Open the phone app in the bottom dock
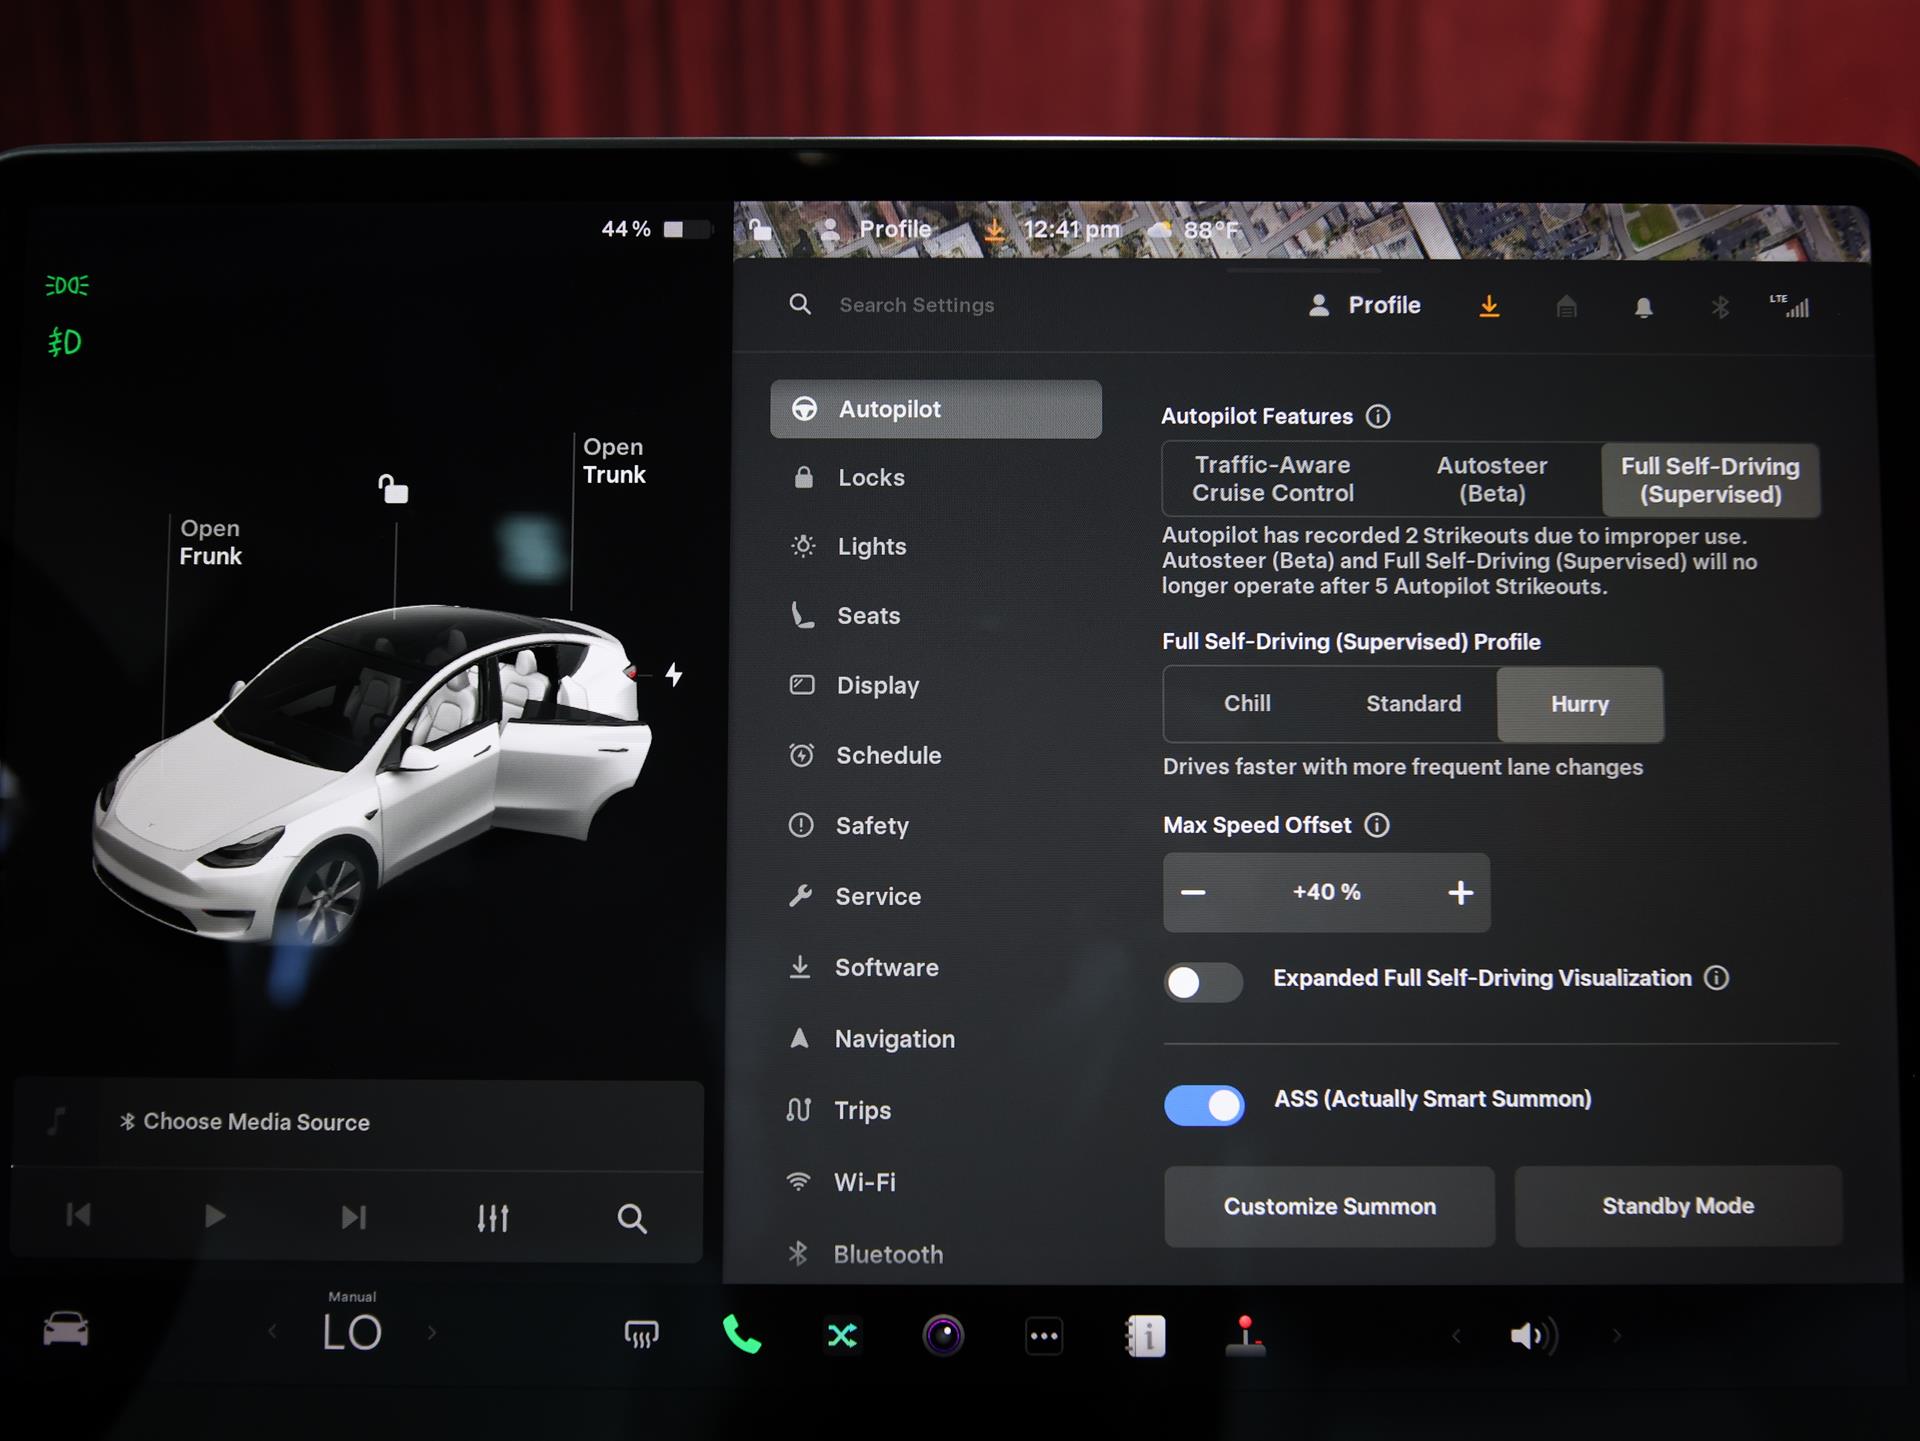The width and height of the screenshot is (1920, 1441). [x=742, y=1335]
